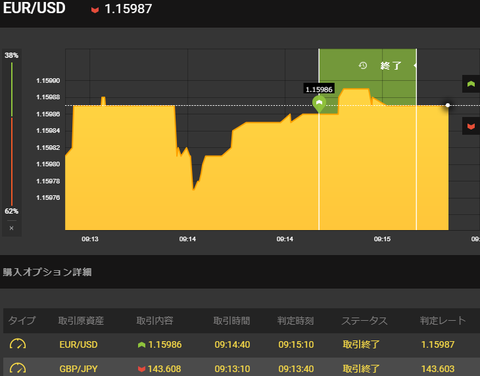The image size is (480, 376).
Task: Click the 1.15980 price axis label
Action: click(x=48, y=164)
